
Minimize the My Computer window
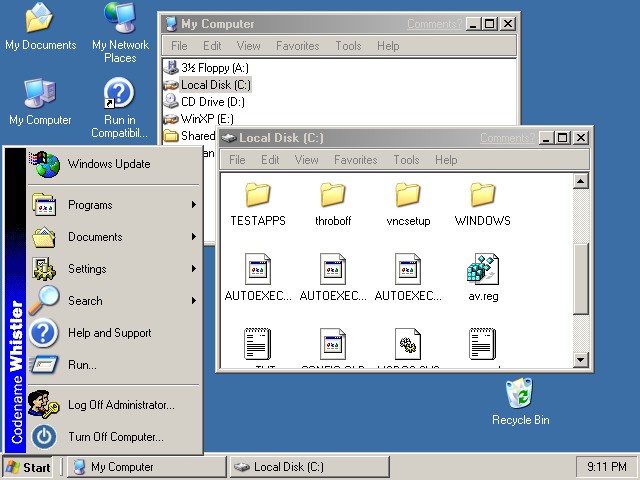(473, 24)
